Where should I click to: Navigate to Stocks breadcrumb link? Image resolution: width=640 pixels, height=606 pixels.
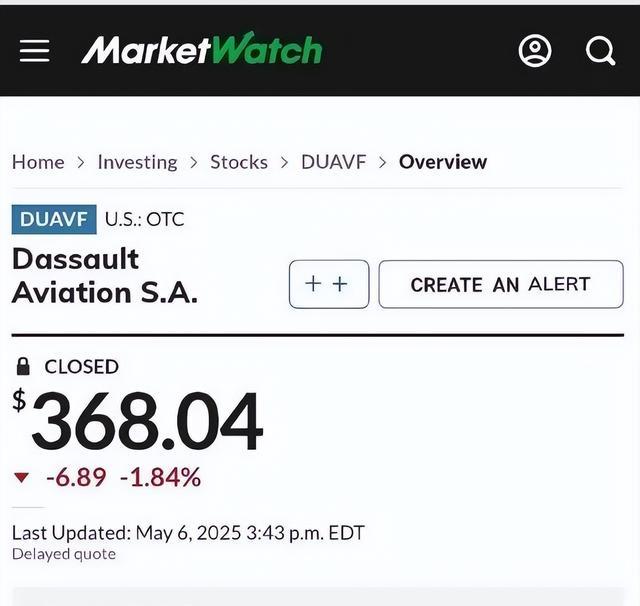coord(239,162)
